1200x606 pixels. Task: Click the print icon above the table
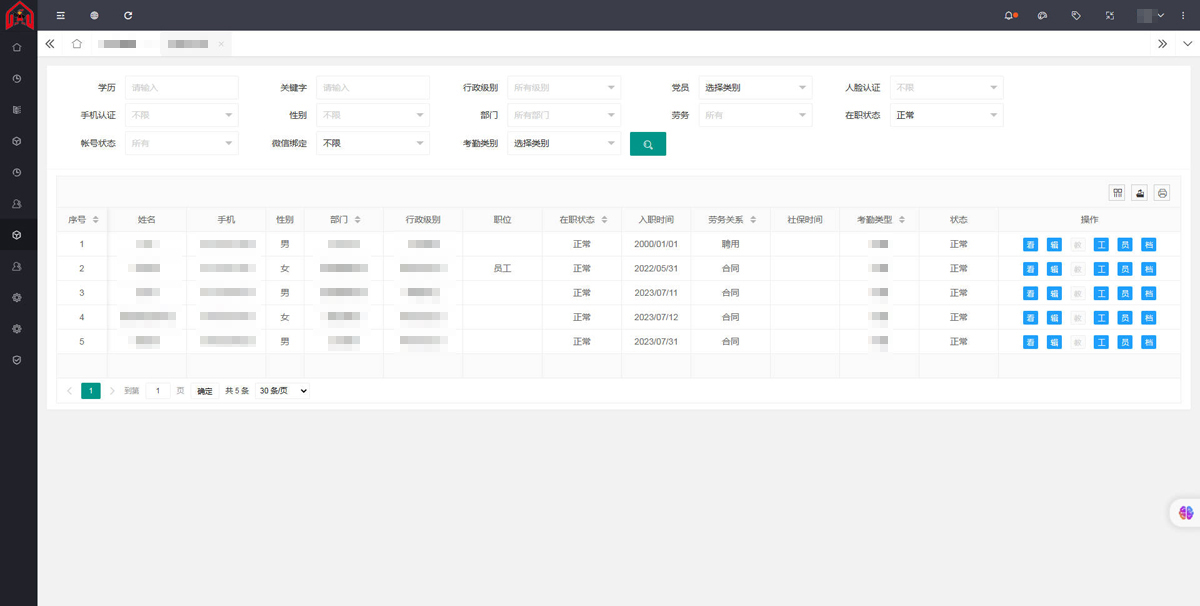[1161, 193]
